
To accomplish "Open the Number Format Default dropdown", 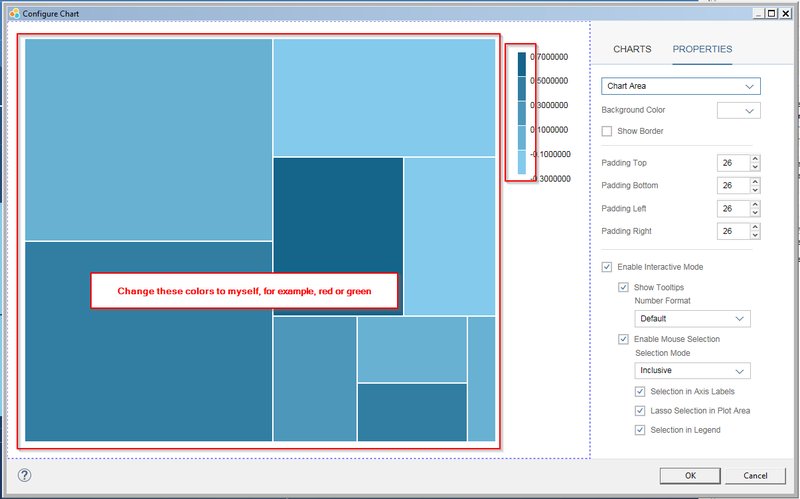I will (692, 319).
